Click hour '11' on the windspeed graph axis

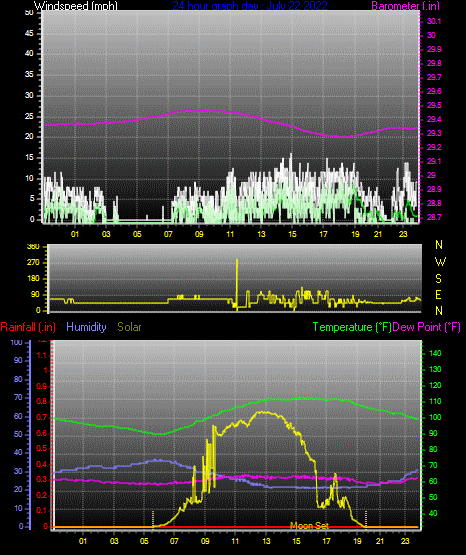point(230,234)
